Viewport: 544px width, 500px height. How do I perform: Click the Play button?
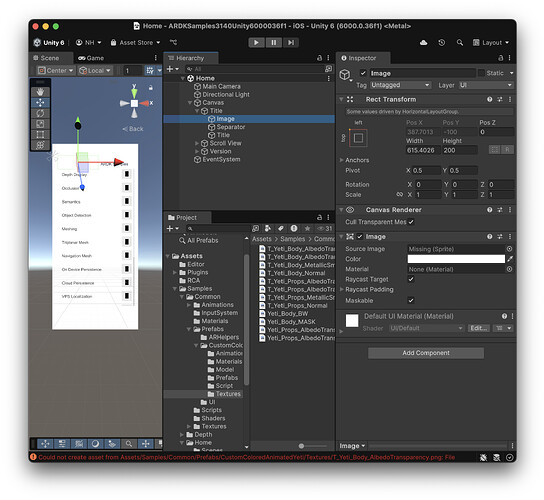(x=256, y=42)
